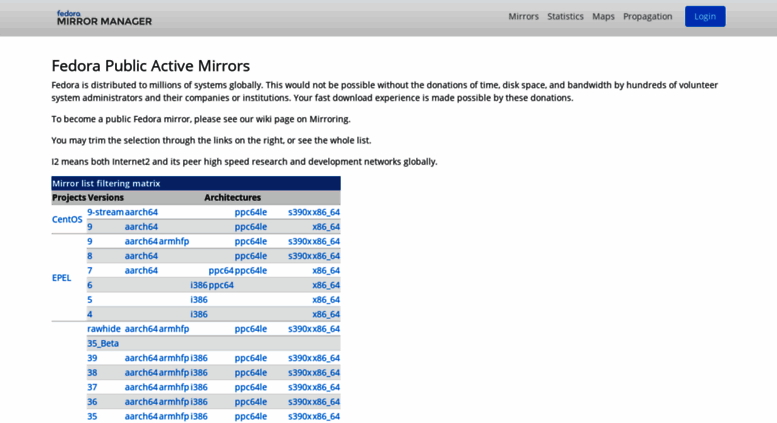Open i386 for Fedora 36
The width and height of the screenshot is (777, 423).
(x=199, y=402)
